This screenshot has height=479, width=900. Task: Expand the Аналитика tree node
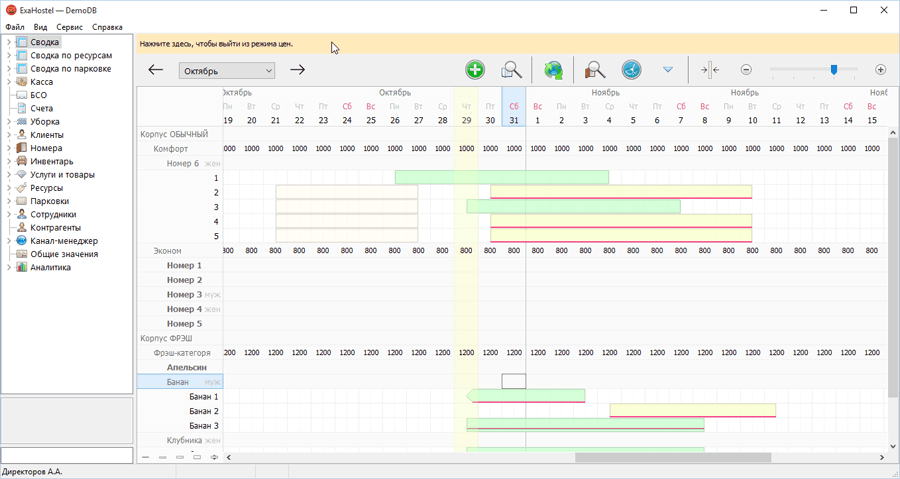(9, 267)
